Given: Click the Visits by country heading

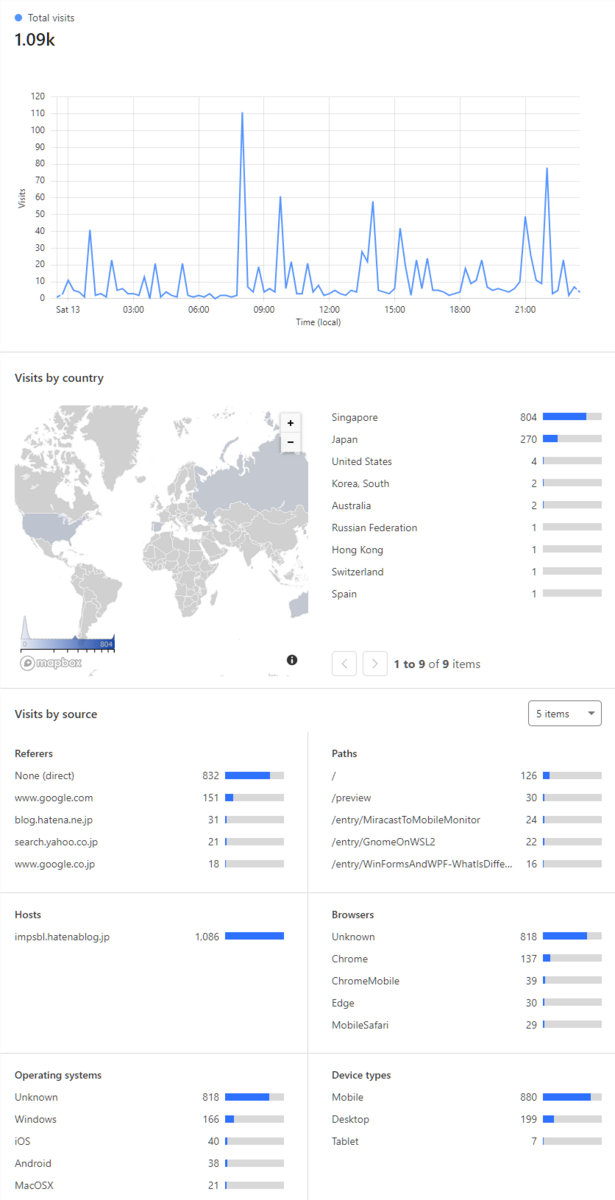Looking at the screenshot, I should tap(59, 378).
